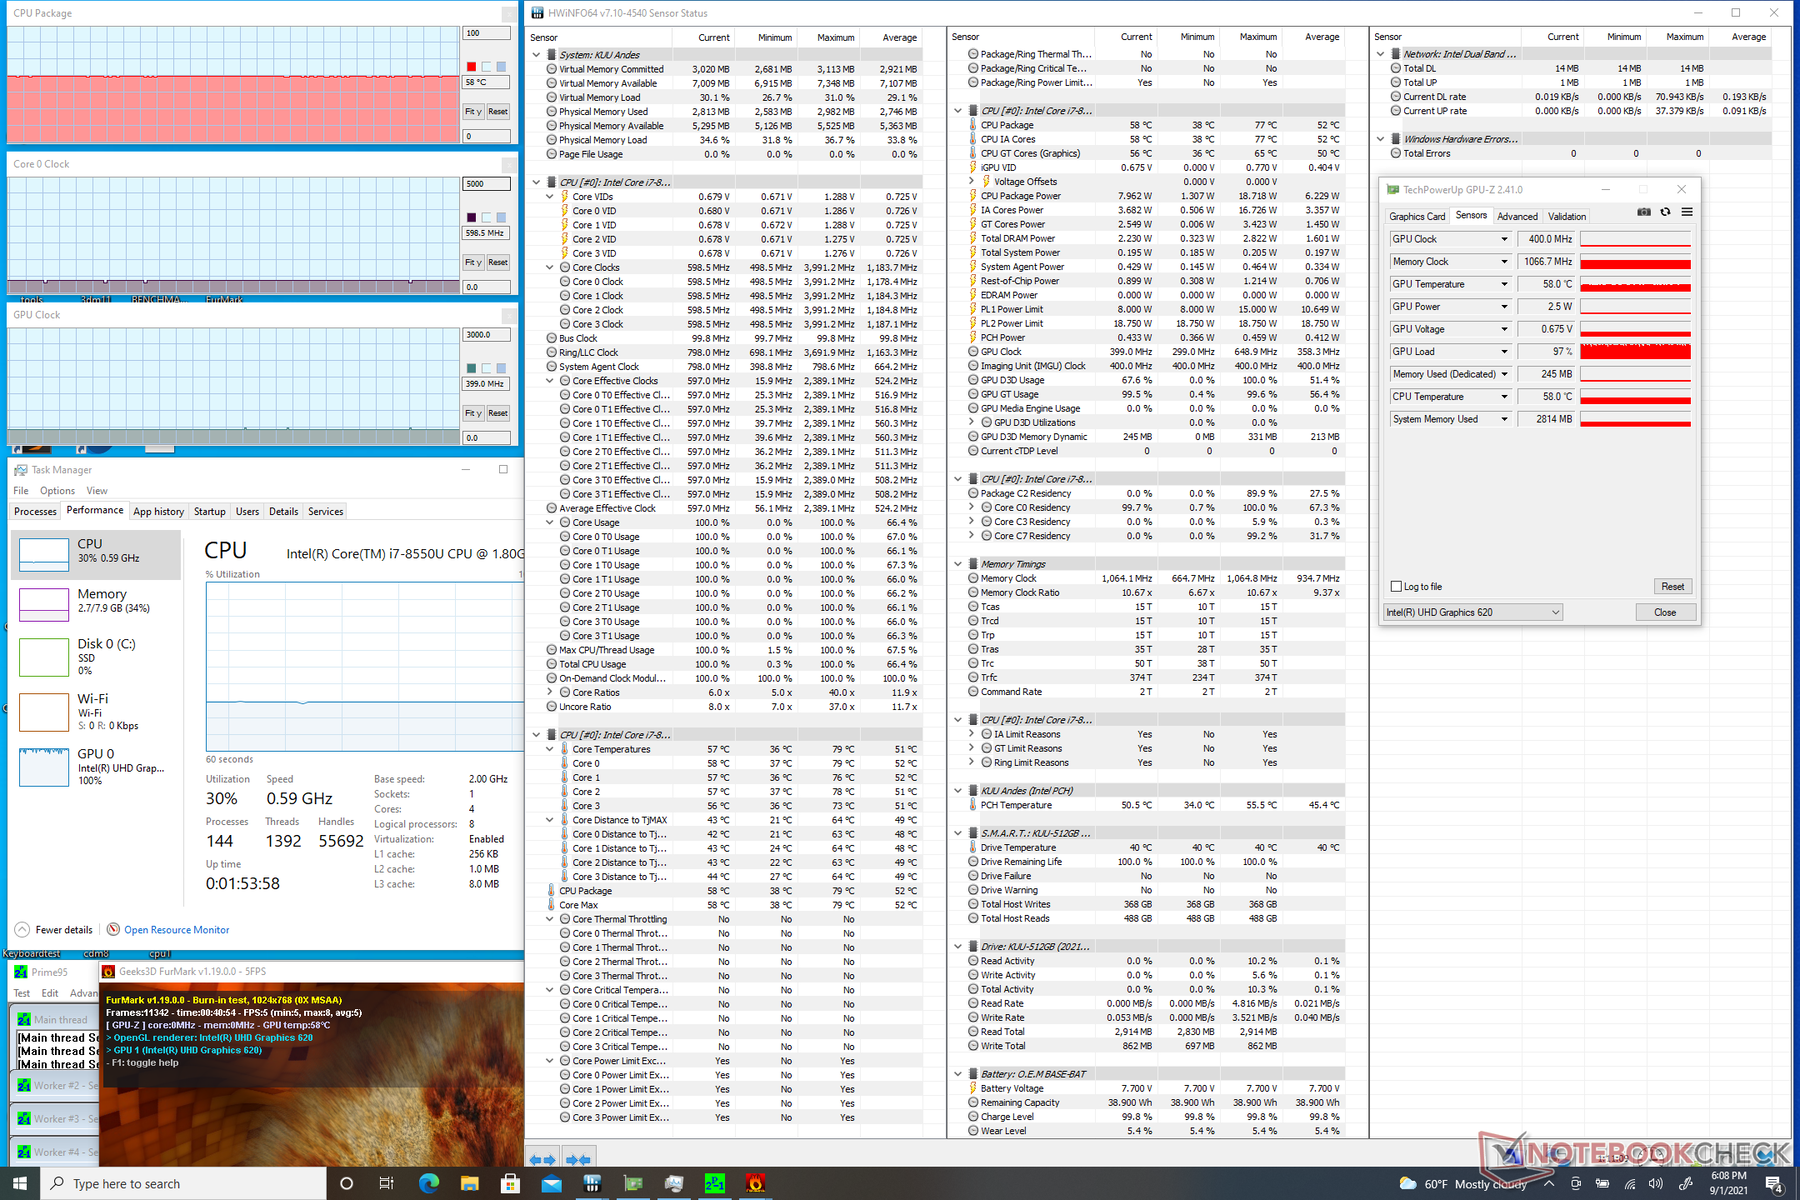This screenshot has width=1800, height=1200.
Task: Edit max value 100 in CPU Package graph
Action: click(487, 33)
